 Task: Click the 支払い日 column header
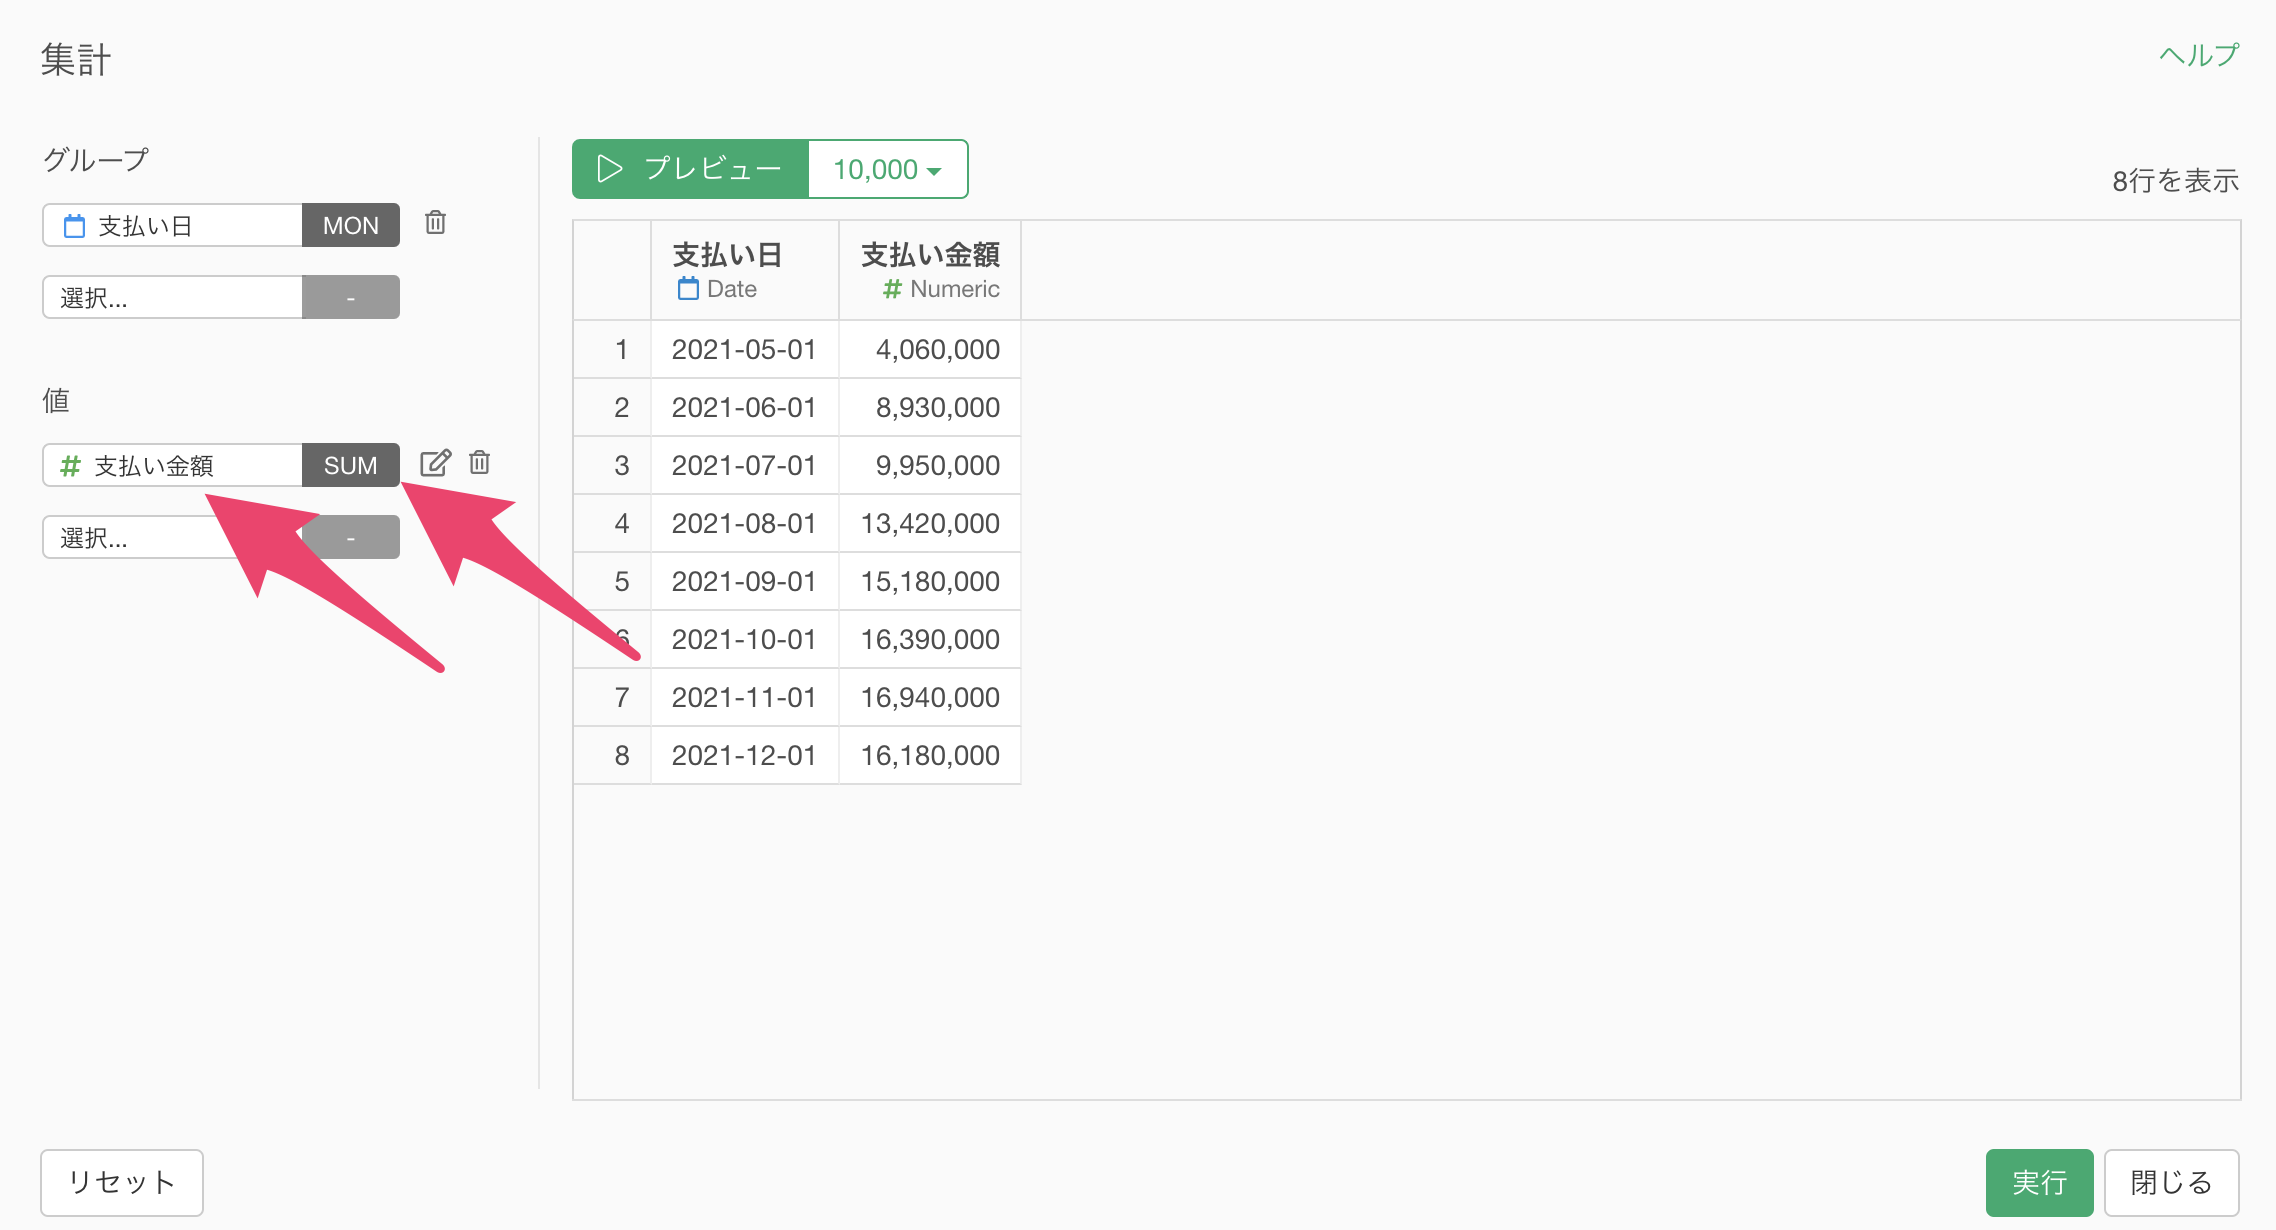(745, 270)
